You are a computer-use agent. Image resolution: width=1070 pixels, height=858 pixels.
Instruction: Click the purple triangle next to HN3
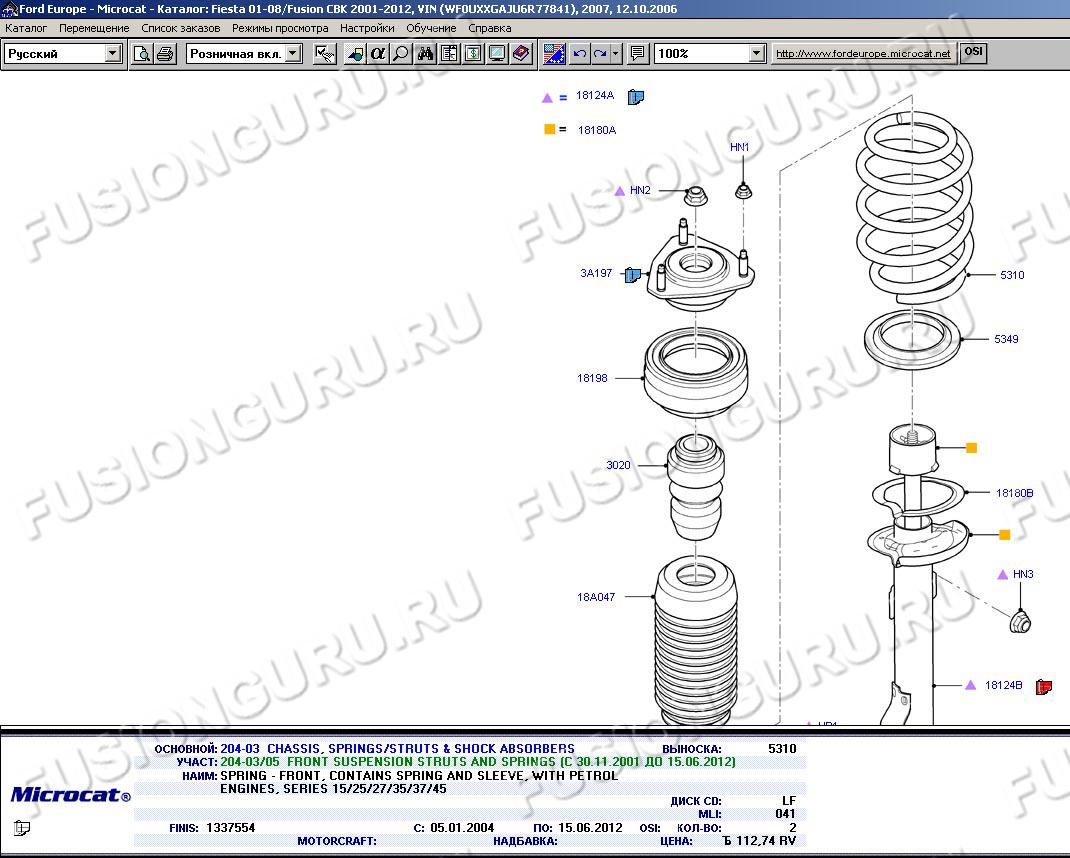point(1002,575)
